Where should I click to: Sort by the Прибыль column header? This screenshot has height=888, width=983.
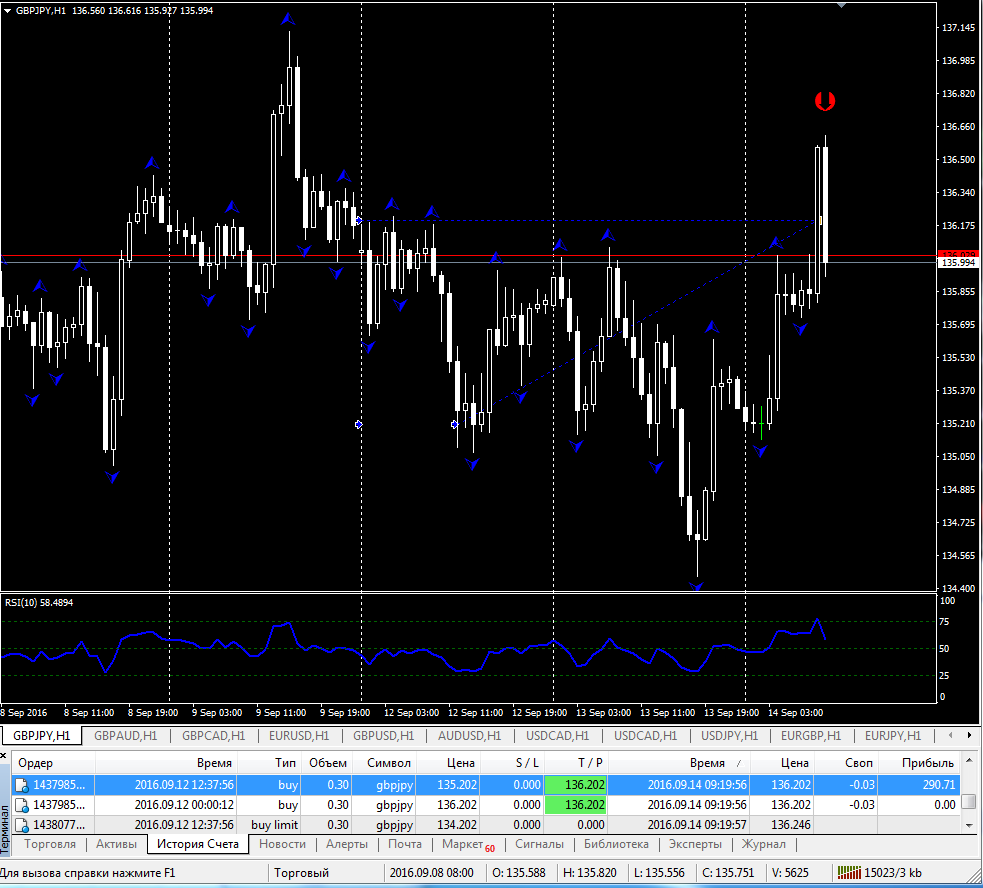[x=918, y=763]
